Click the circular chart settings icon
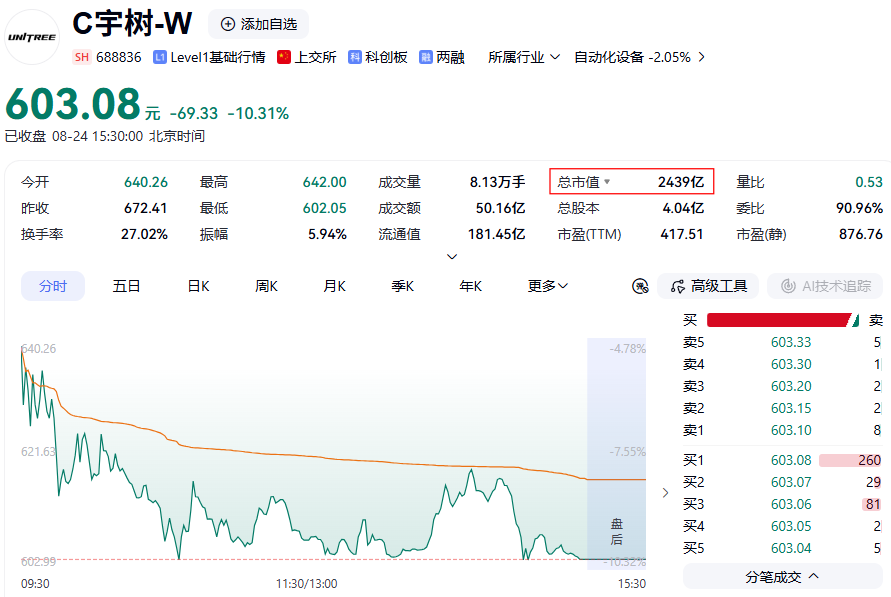The image size is (891, 597). (640, 286)
